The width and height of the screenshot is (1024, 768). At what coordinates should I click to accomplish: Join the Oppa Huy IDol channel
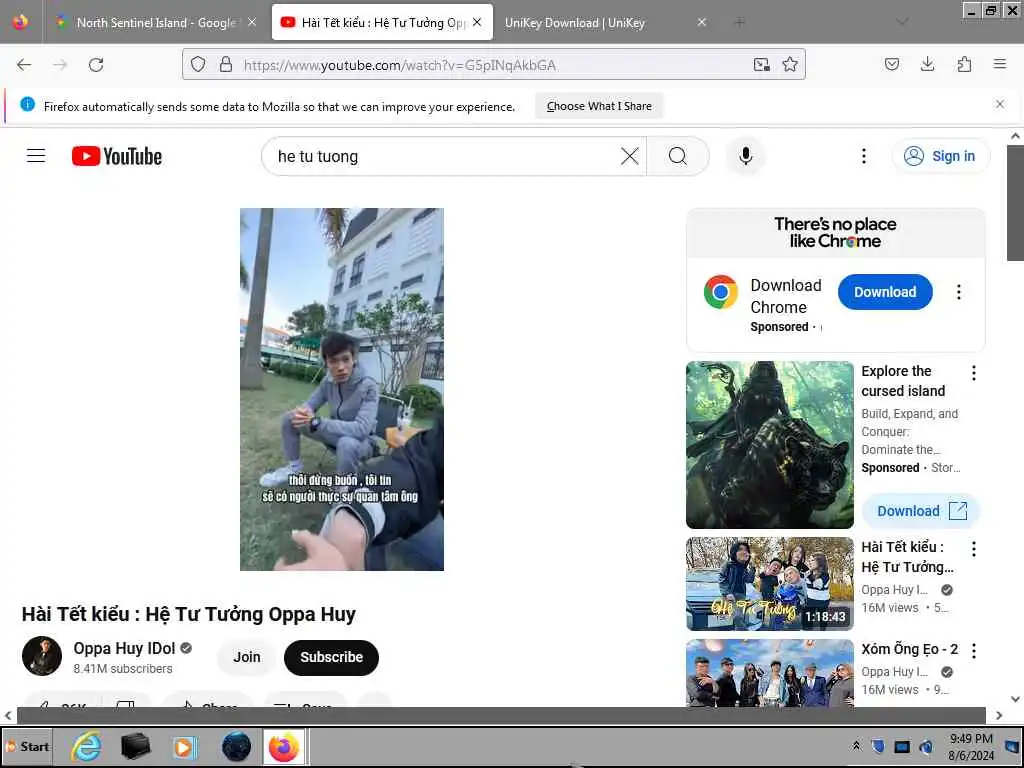coord(247,657)
